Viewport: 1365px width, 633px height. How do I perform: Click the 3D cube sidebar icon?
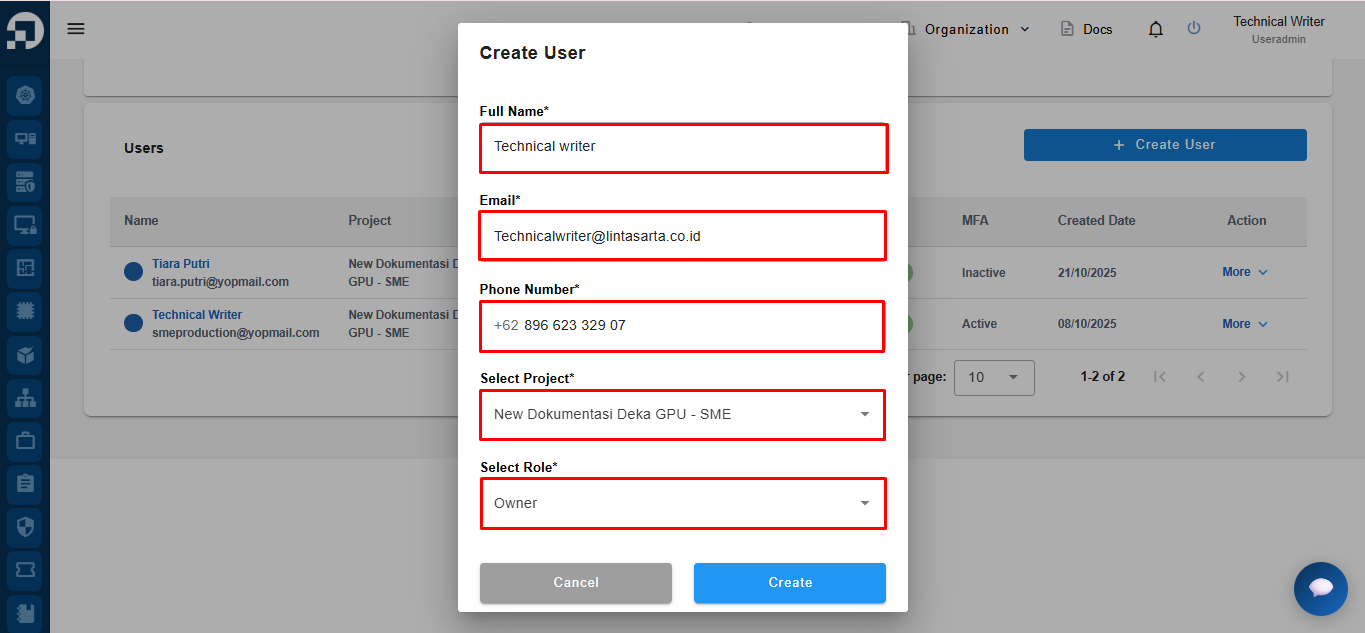[25, 354]
